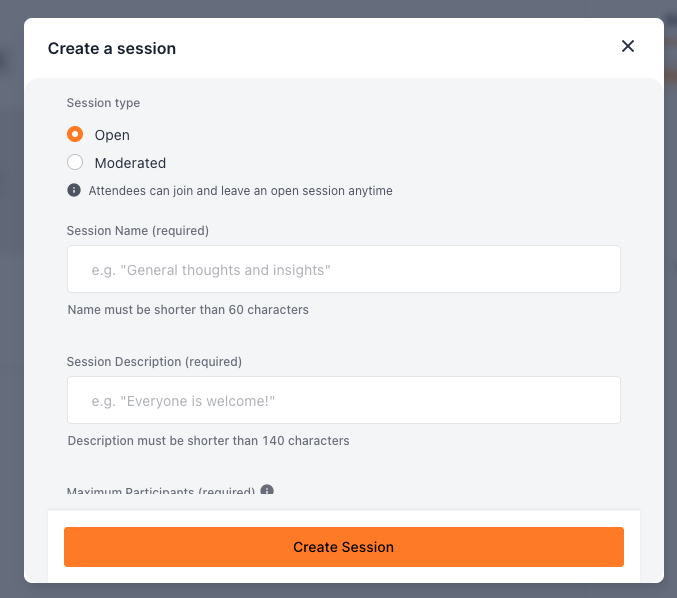Viewport: 677px width, 598px height.
Task: Click the dimmed backdrop left of the dialog
Action: point(12,302)
